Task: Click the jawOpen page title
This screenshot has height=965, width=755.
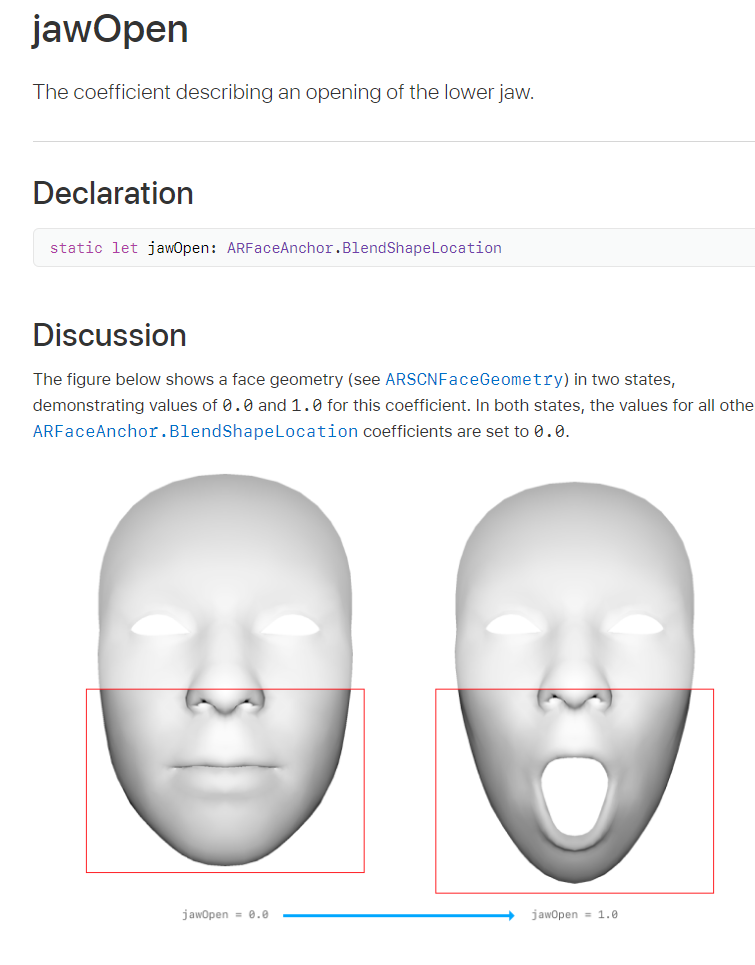Action: click(x=110, y=29)
